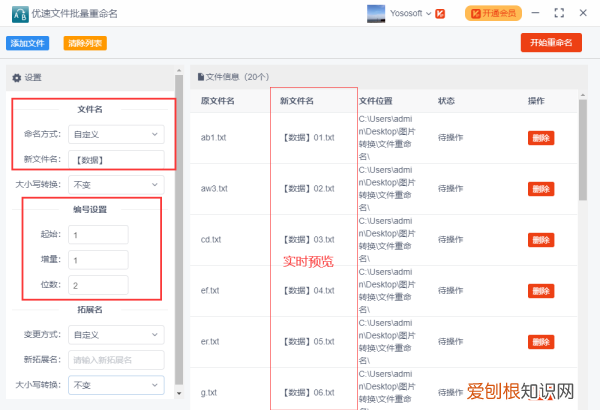Select the ab1.txt file name
600x410 pixels.
pyautogui.click(x=214, y=138)
